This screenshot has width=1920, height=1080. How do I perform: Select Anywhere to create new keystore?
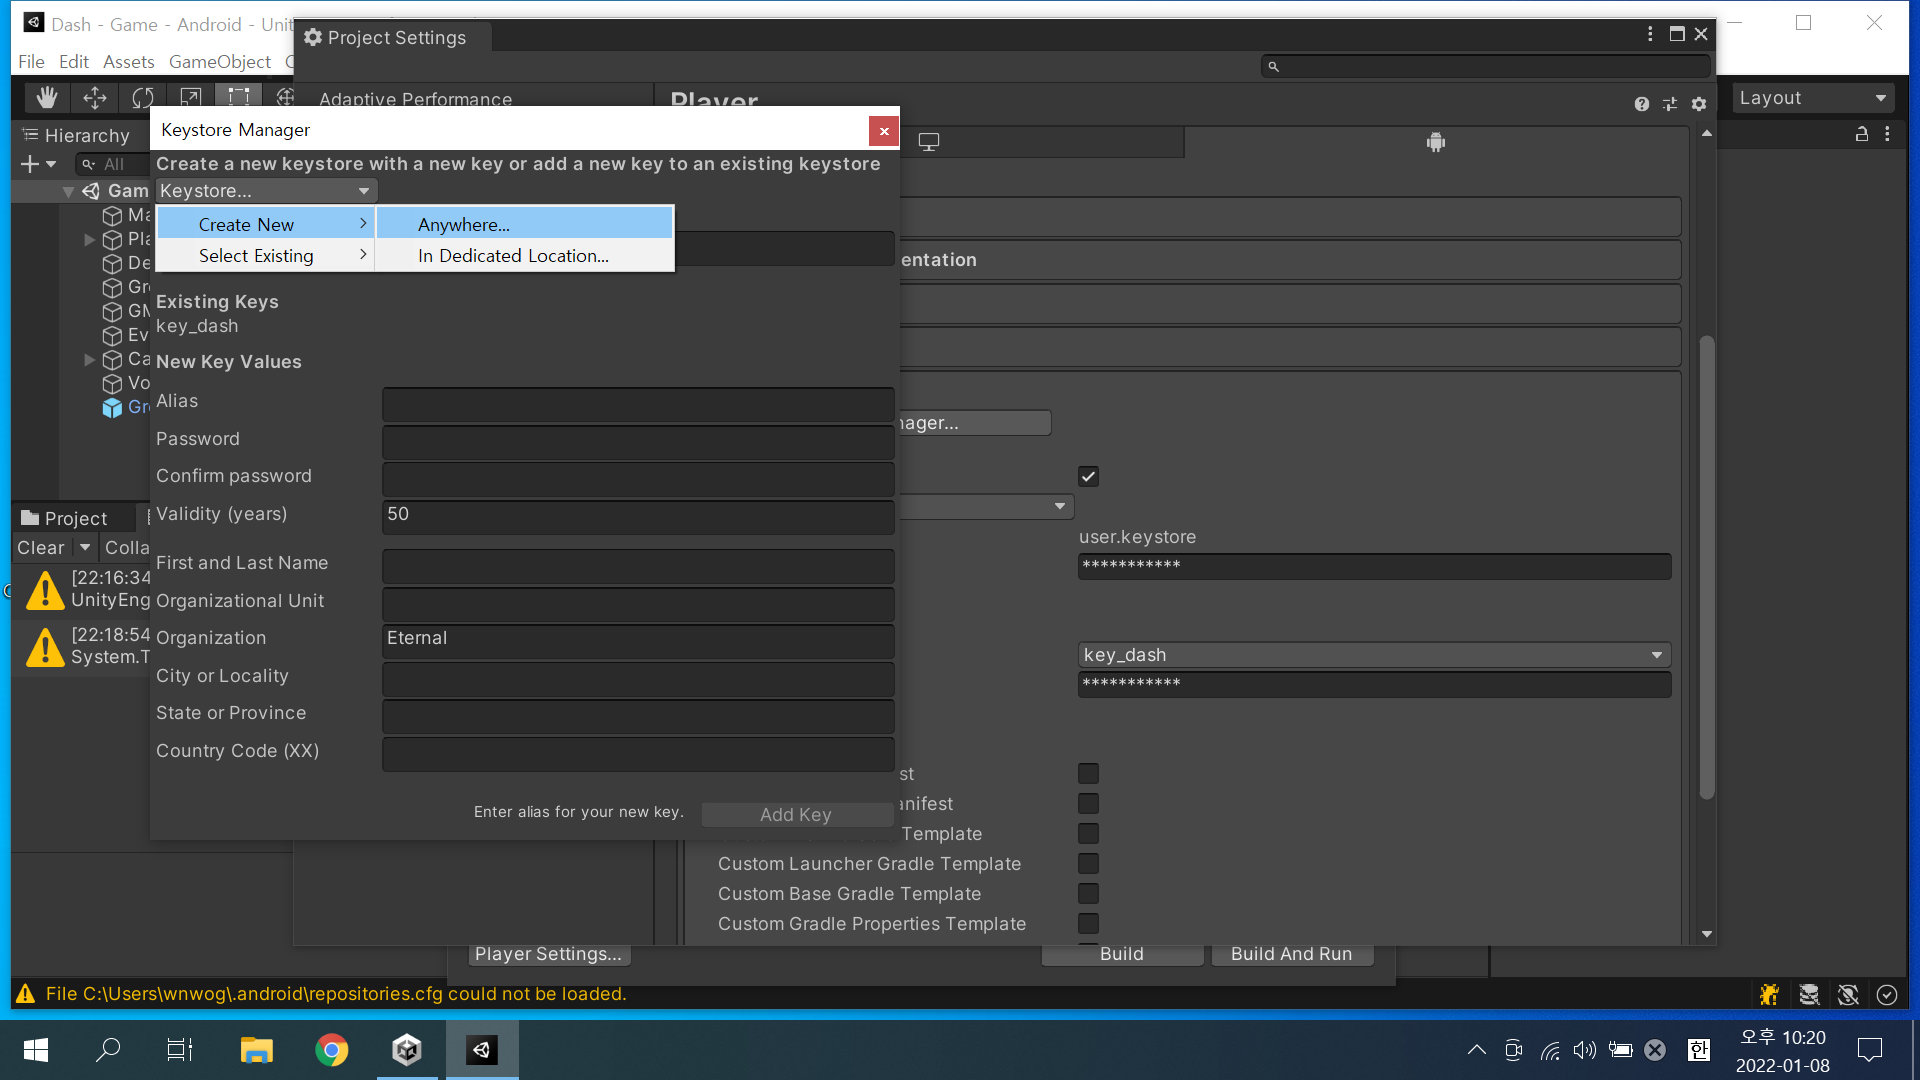tap(463, 223)
